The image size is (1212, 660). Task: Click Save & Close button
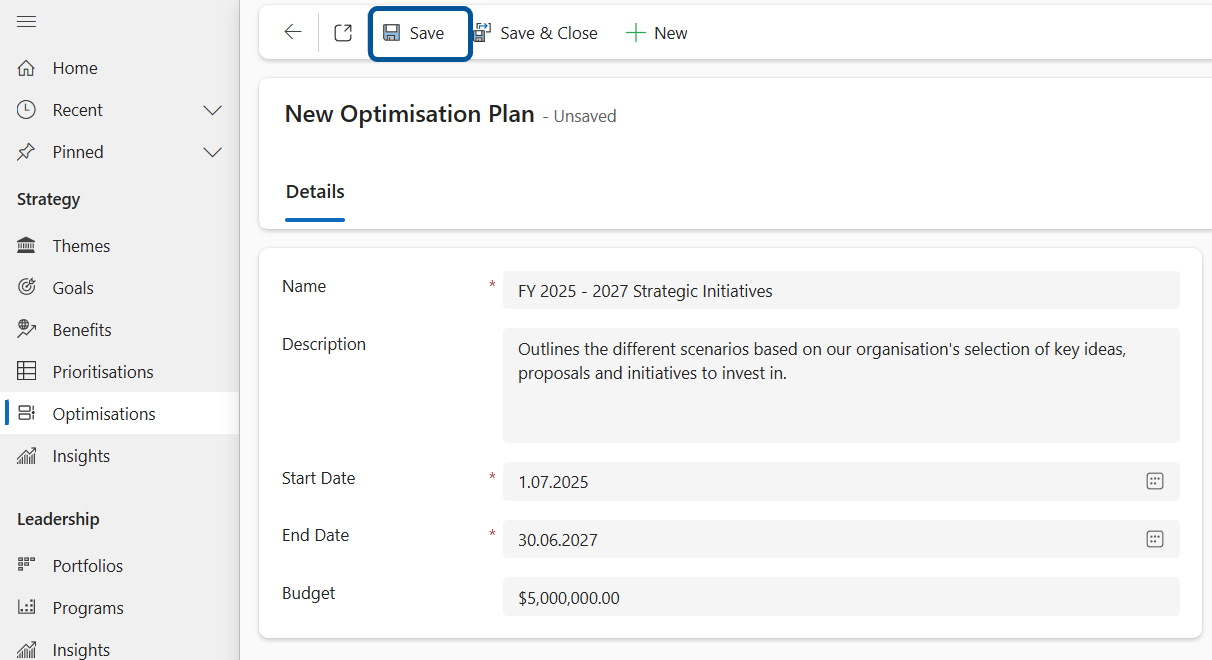[x=535, y=33]
